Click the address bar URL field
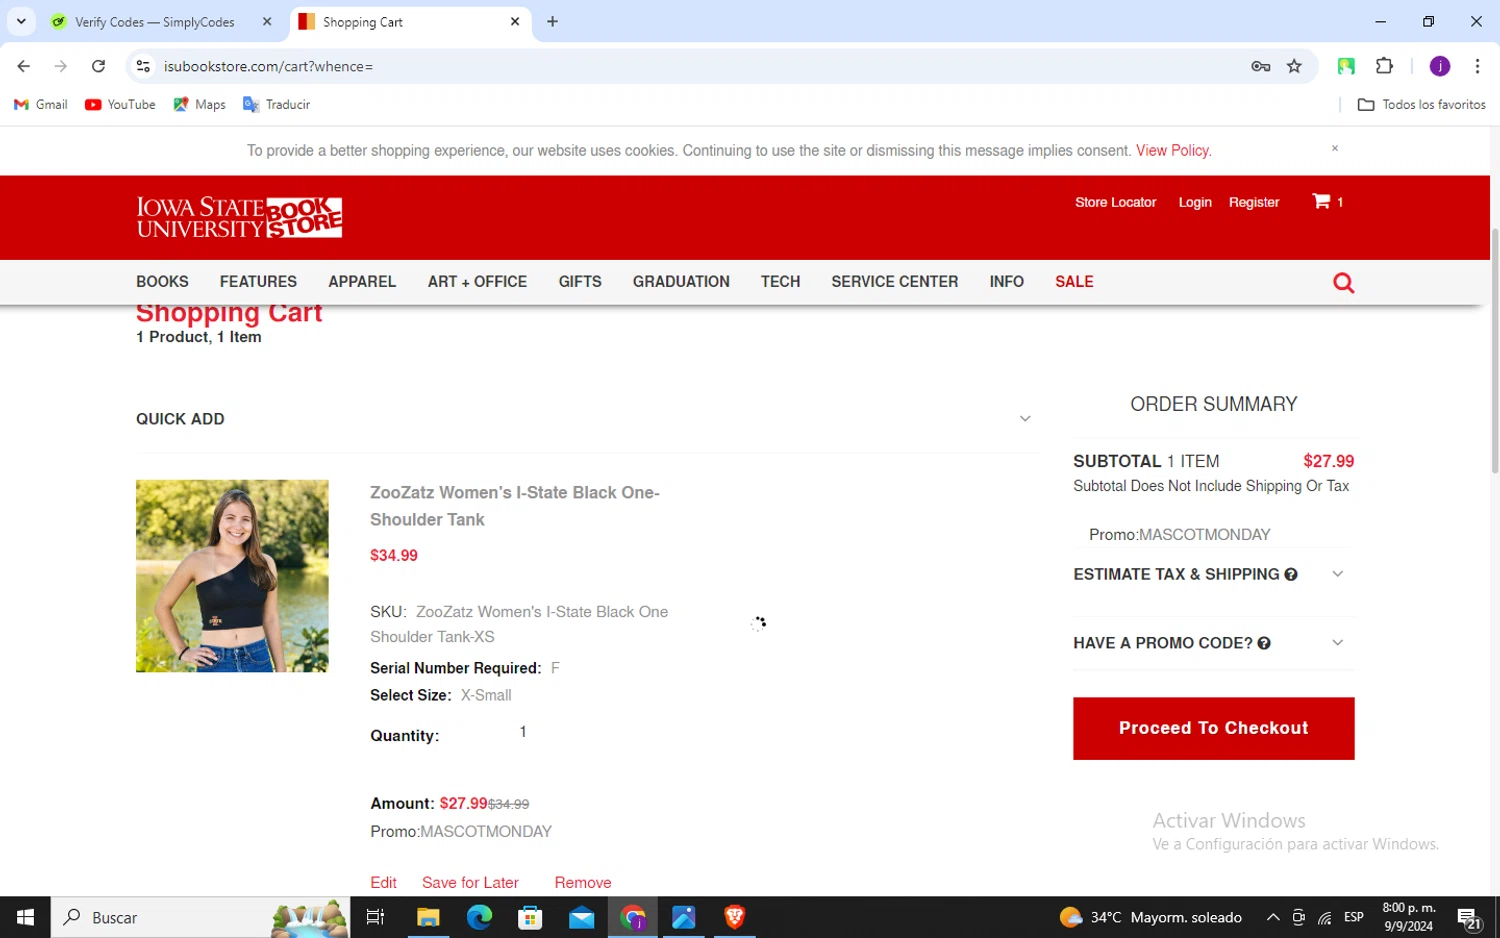1500x938 pixels. point(700,66)
